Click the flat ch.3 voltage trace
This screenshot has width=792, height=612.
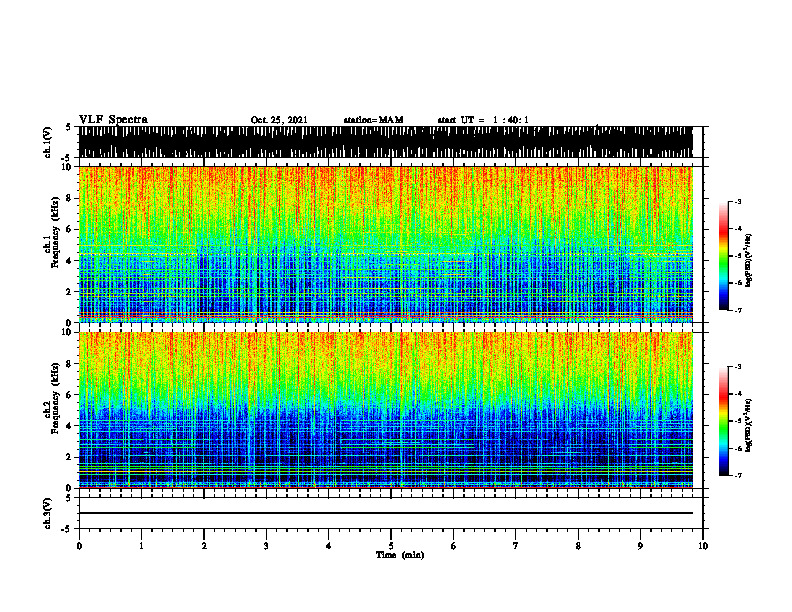(386, 513)
